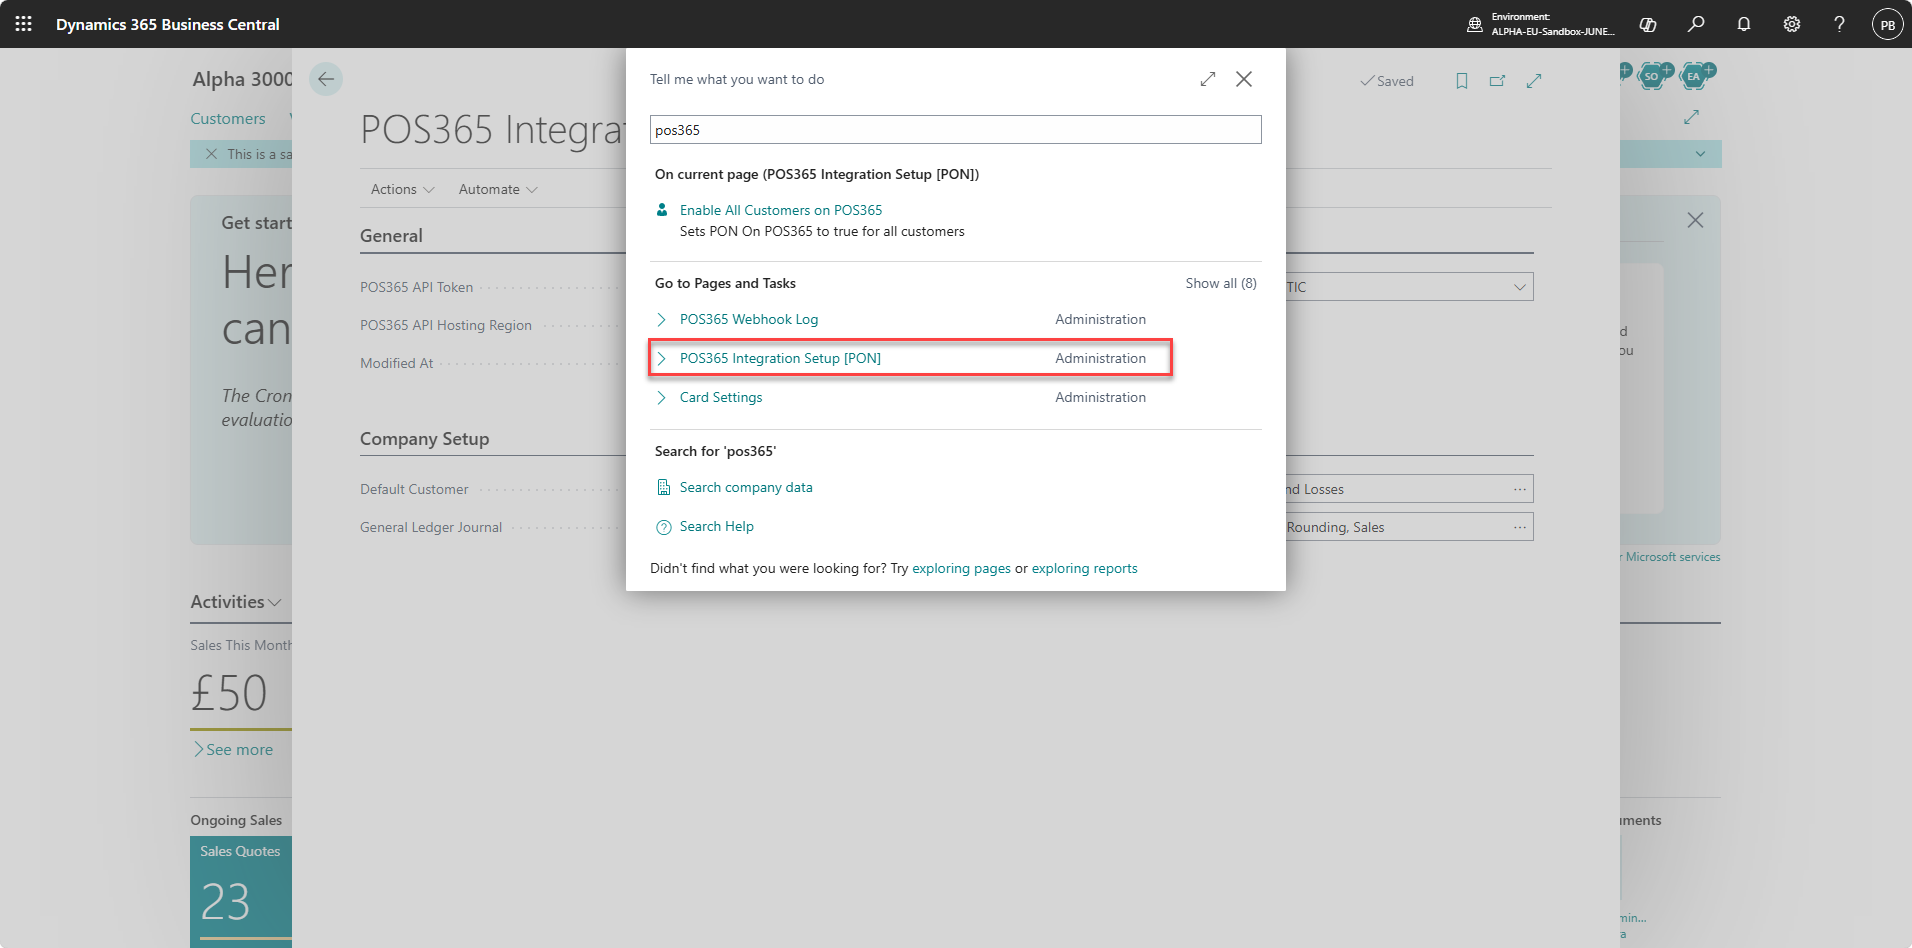Click See more under Sales This Month
Screen dimensions: 1912x948
233,749
